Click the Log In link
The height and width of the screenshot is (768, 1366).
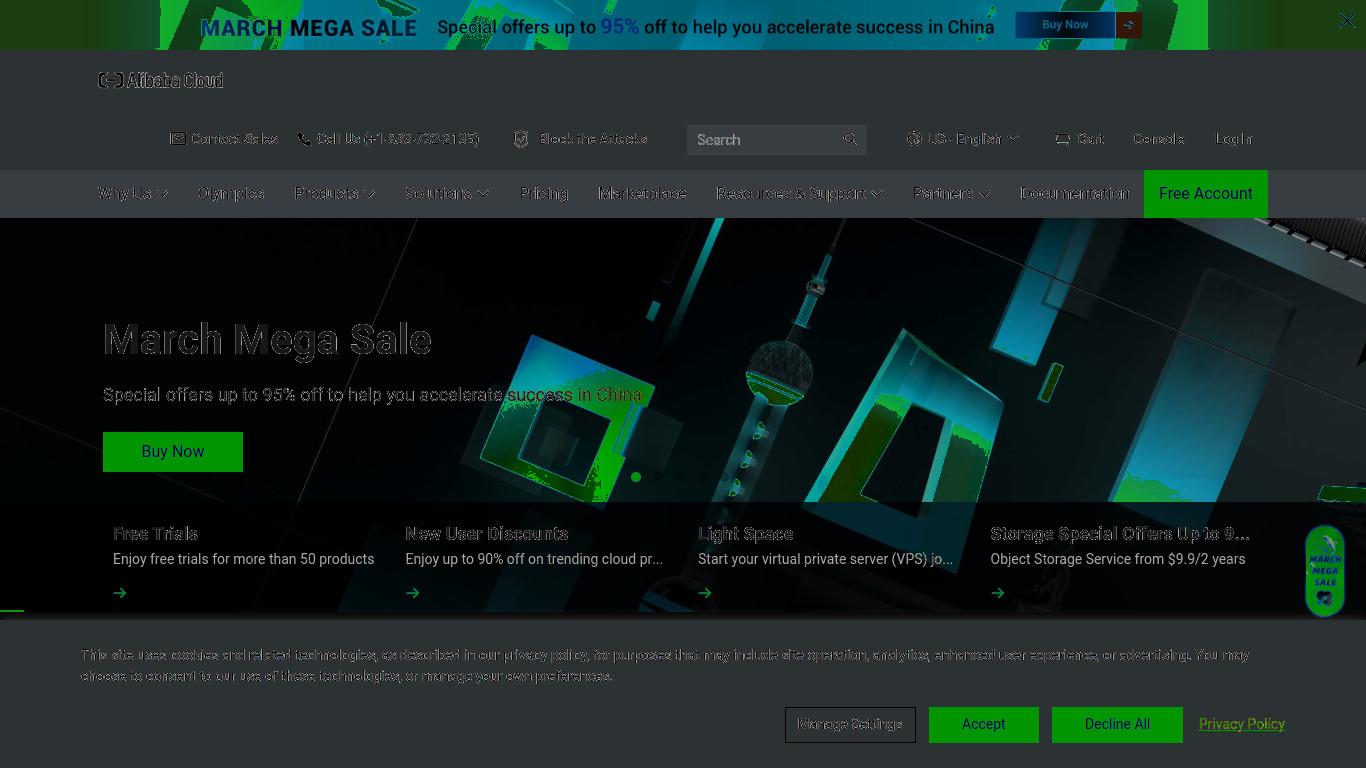(1234, 139)
